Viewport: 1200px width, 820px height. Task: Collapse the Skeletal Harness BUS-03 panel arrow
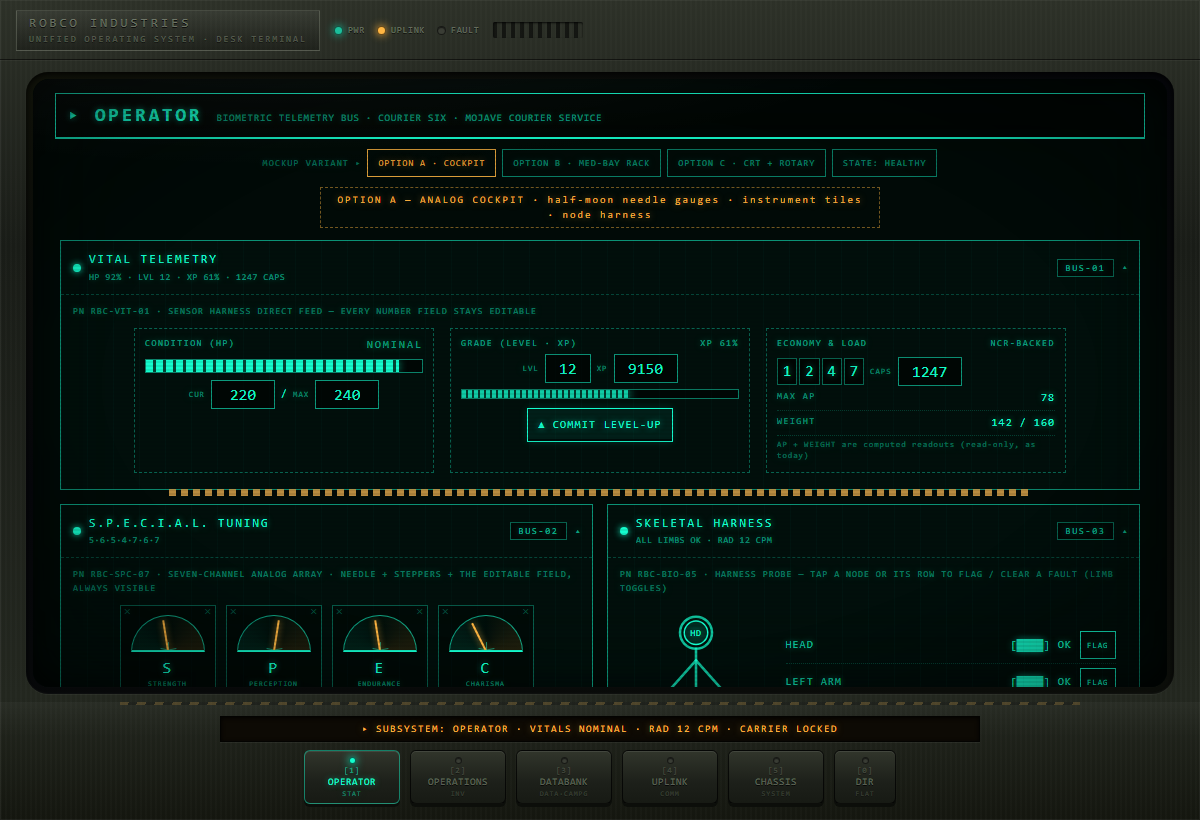point(1124,531)
